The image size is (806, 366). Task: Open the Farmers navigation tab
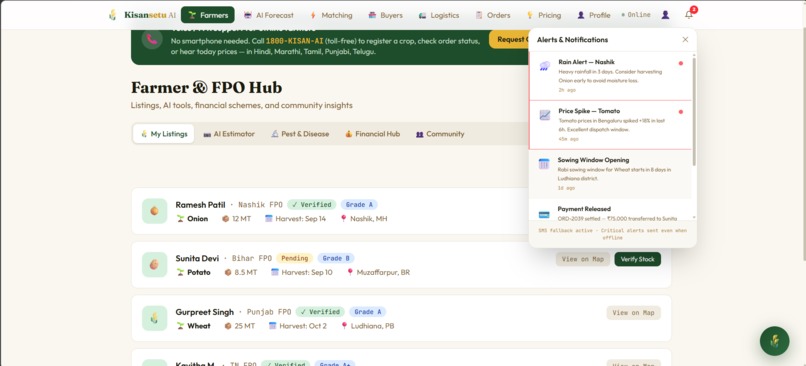tap(208, 15)
